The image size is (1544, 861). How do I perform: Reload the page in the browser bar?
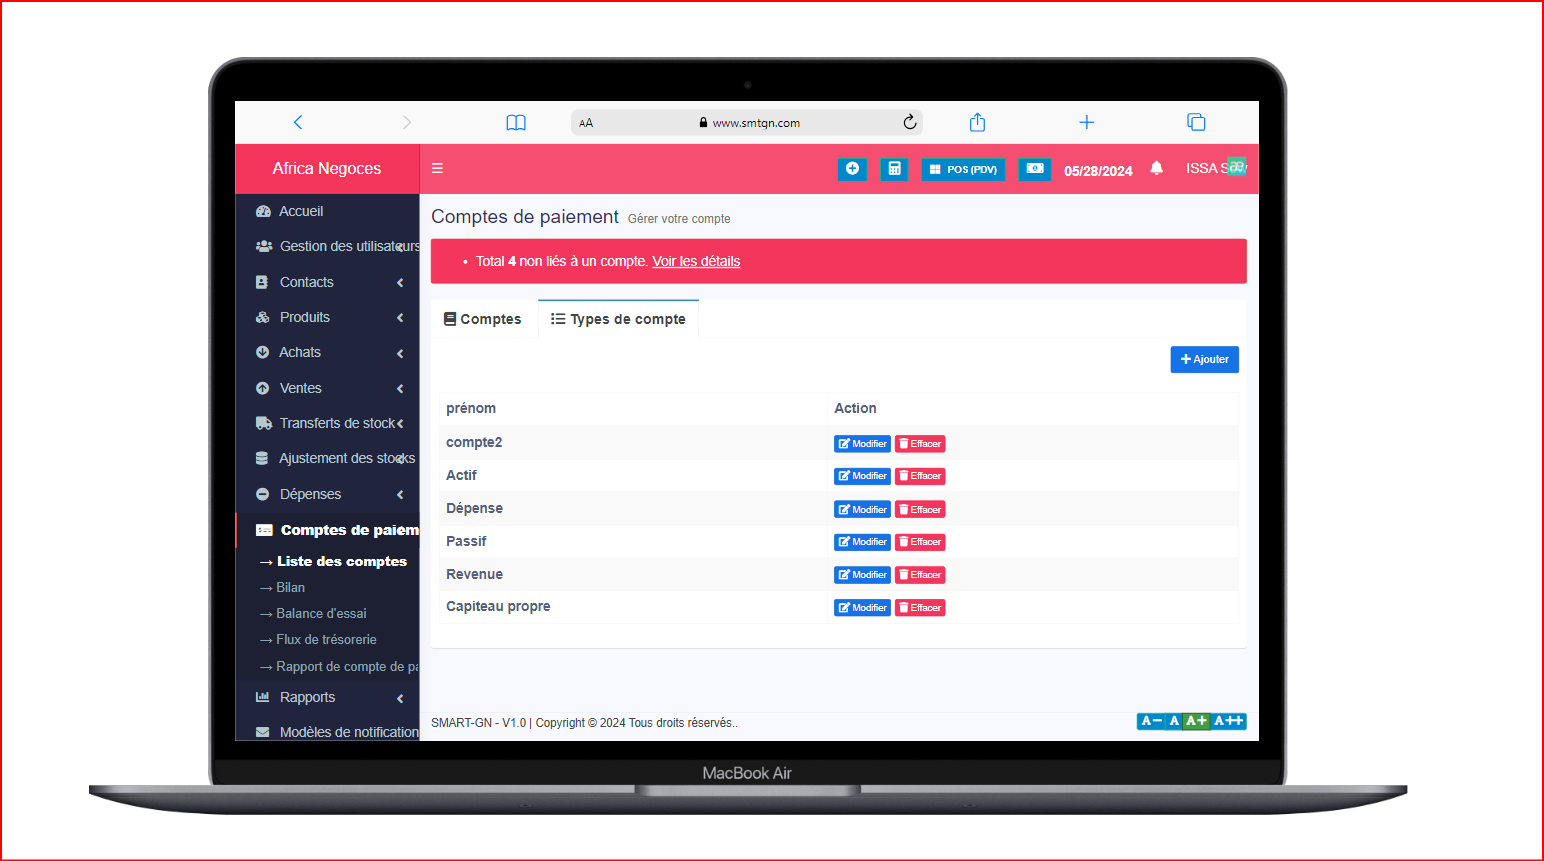(x=909, y=123)
